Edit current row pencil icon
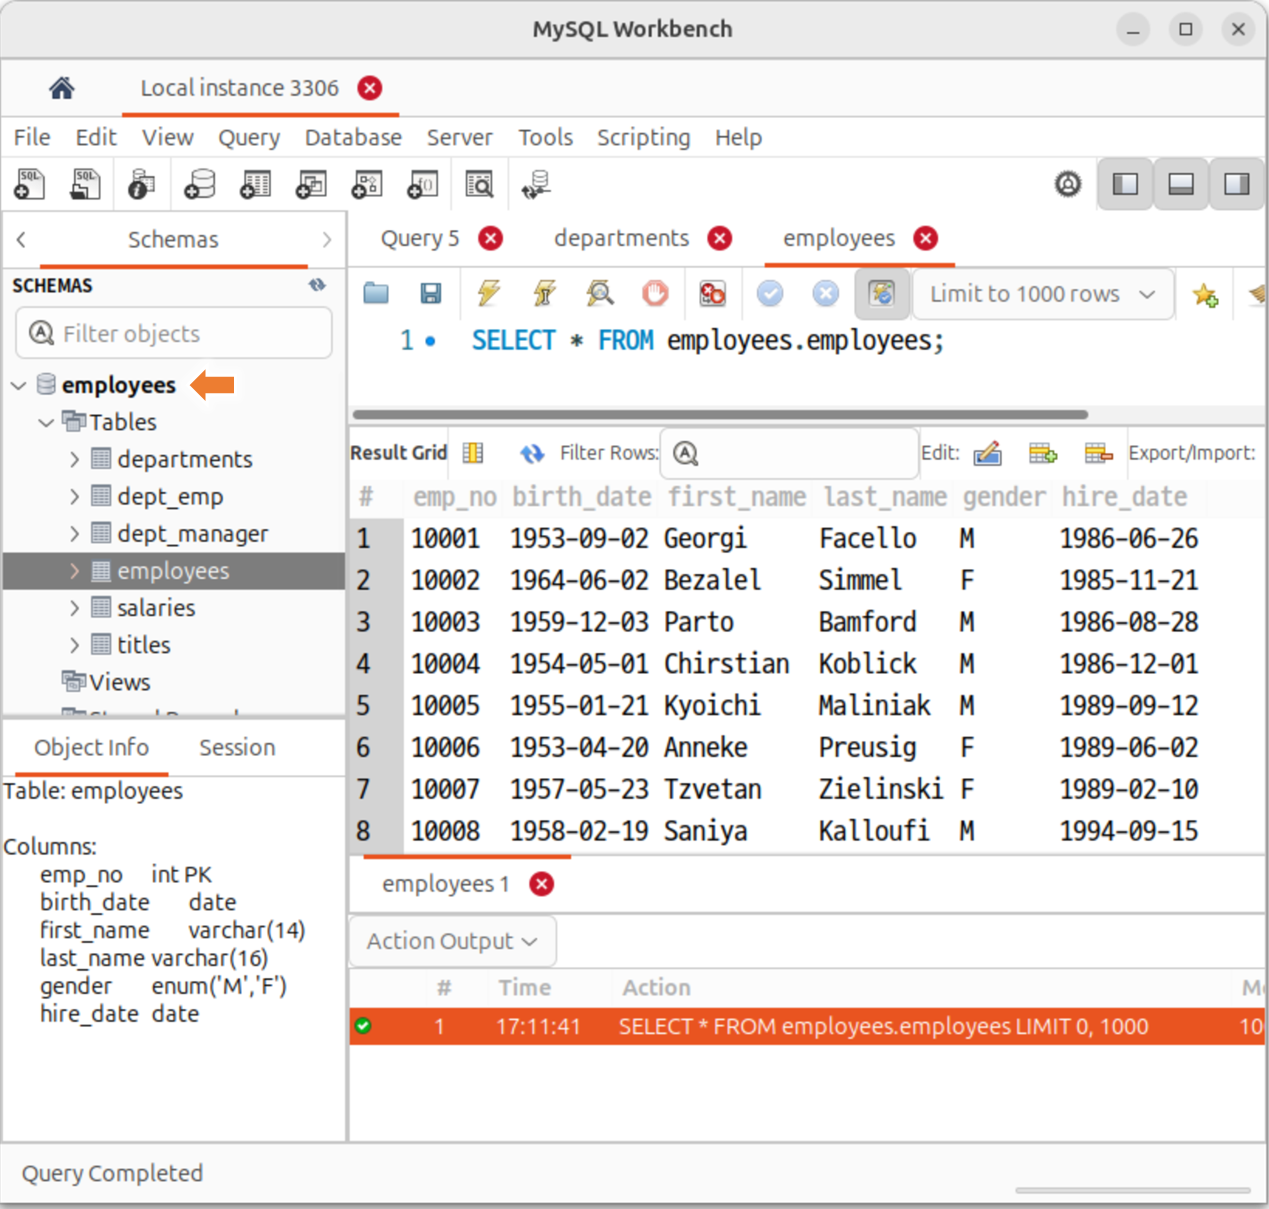 (987, 453)
